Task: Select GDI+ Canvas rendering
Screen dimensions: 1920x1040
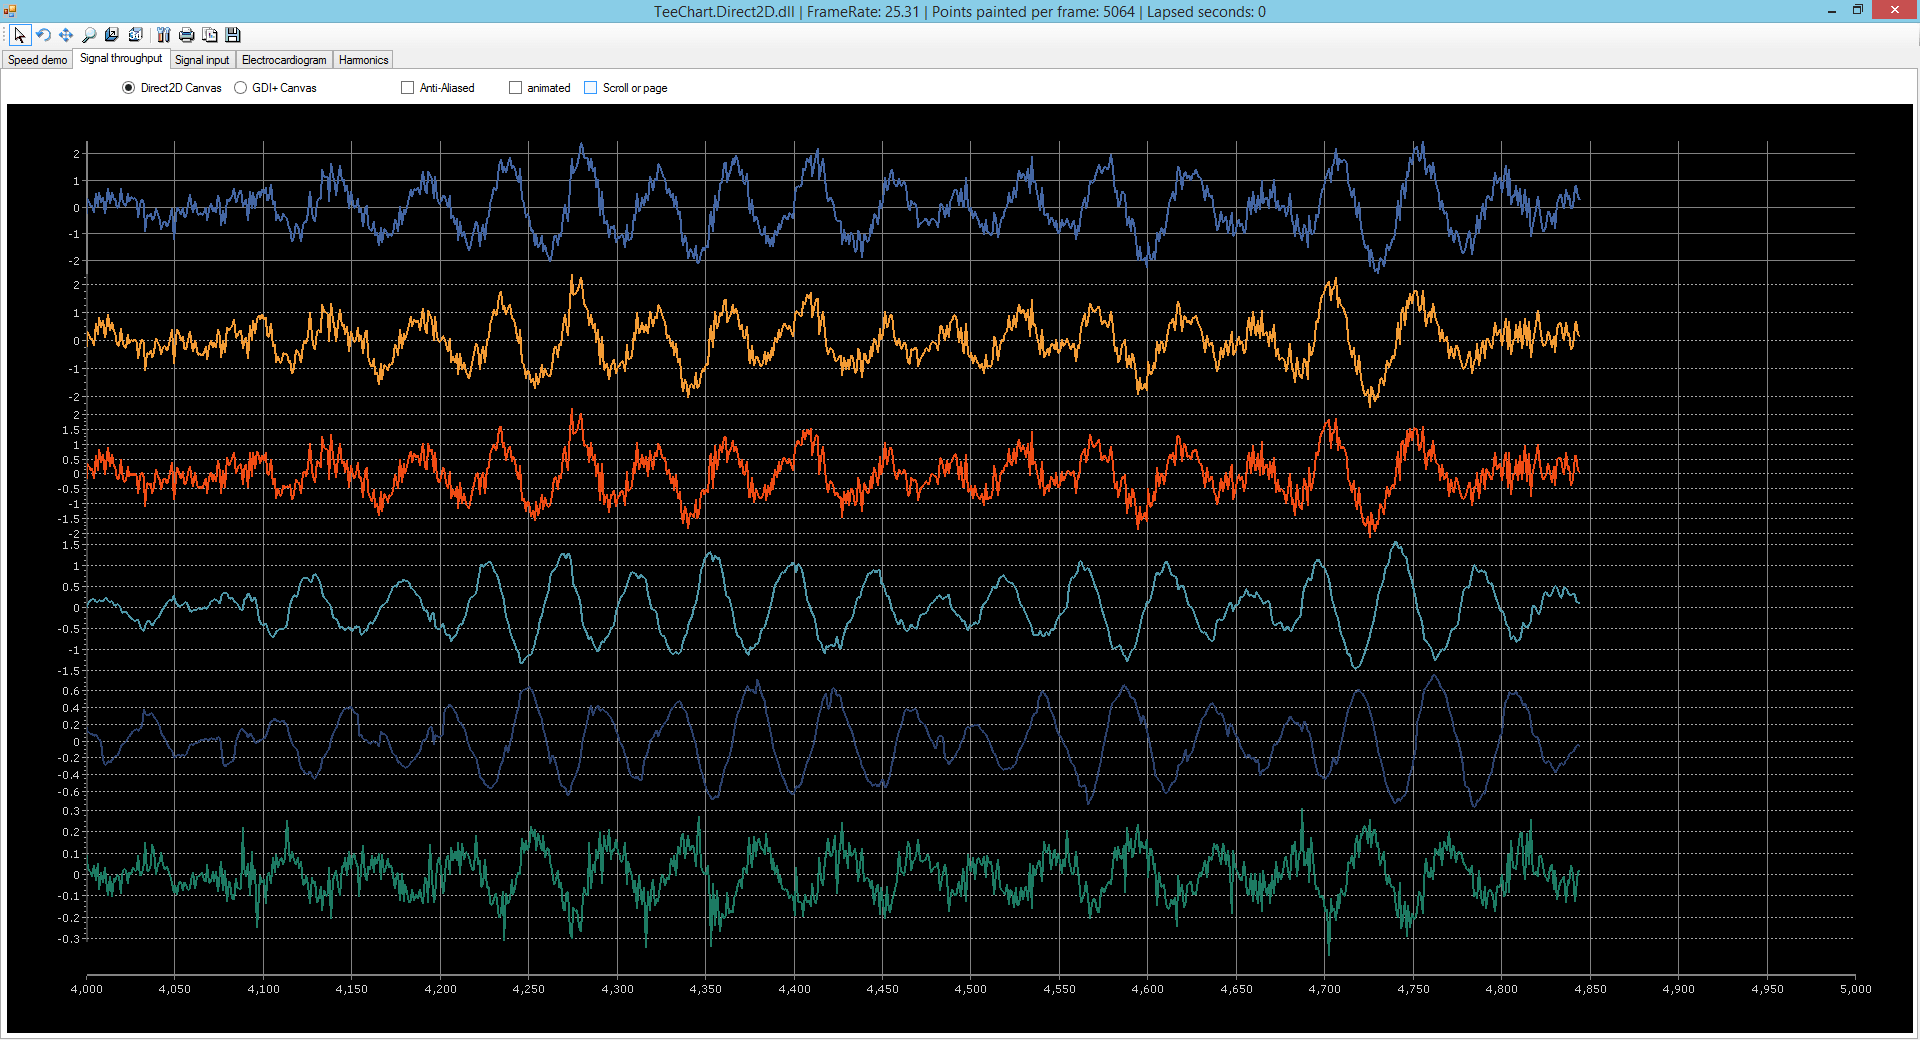Action: [x=240, y=88]
